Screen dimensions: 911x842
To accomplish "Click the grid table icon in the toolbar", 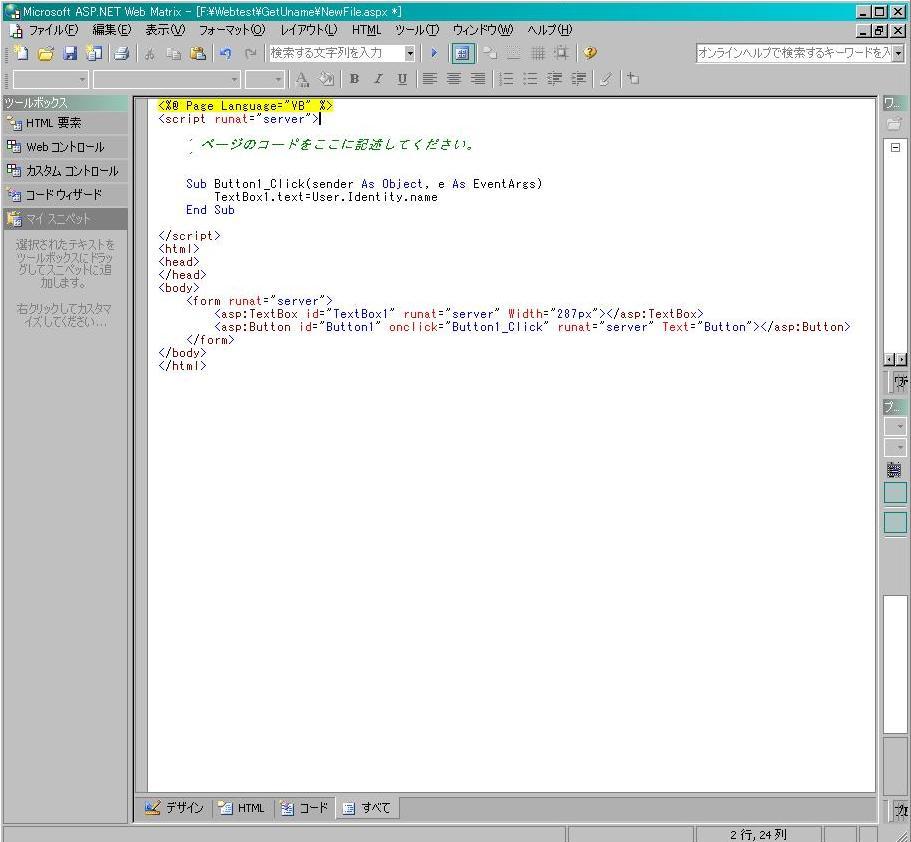I will [538, 53].
